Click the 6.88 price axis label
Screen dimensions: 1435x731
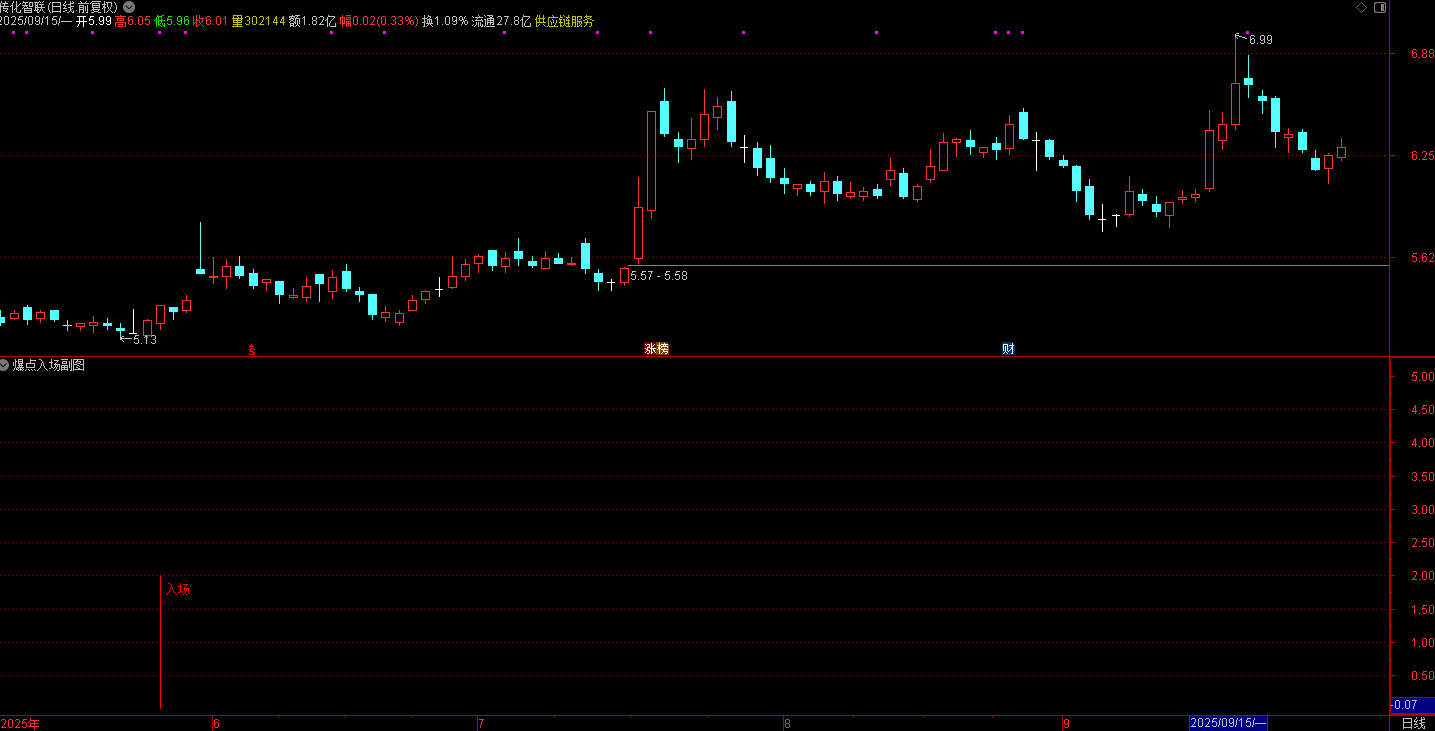pyautogui.click(x=1421, y=54)
